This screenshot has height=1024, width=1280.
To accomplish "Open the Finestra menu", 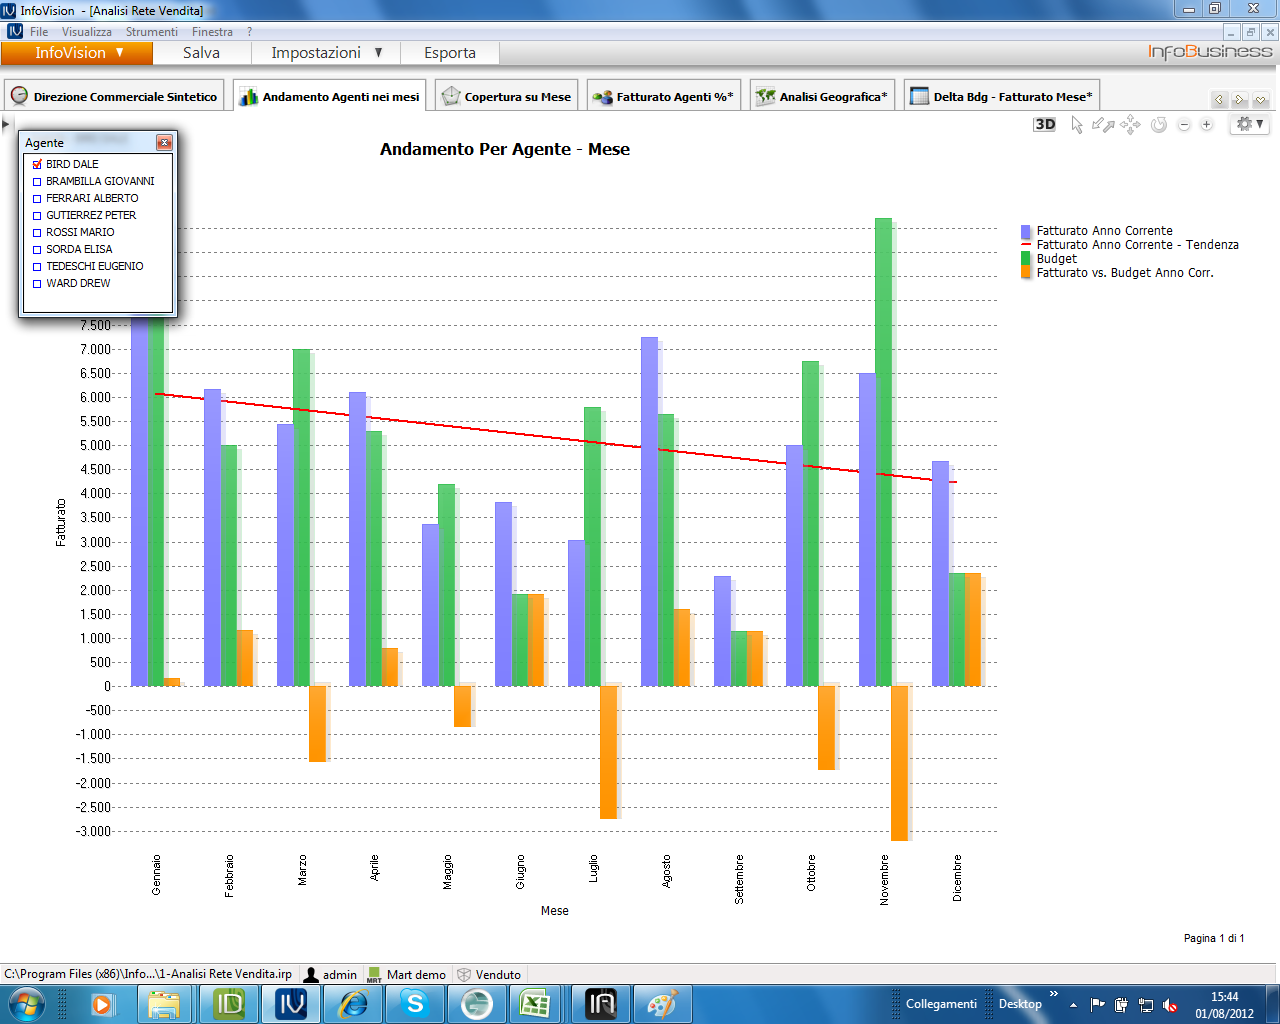I will click(212, 32).
